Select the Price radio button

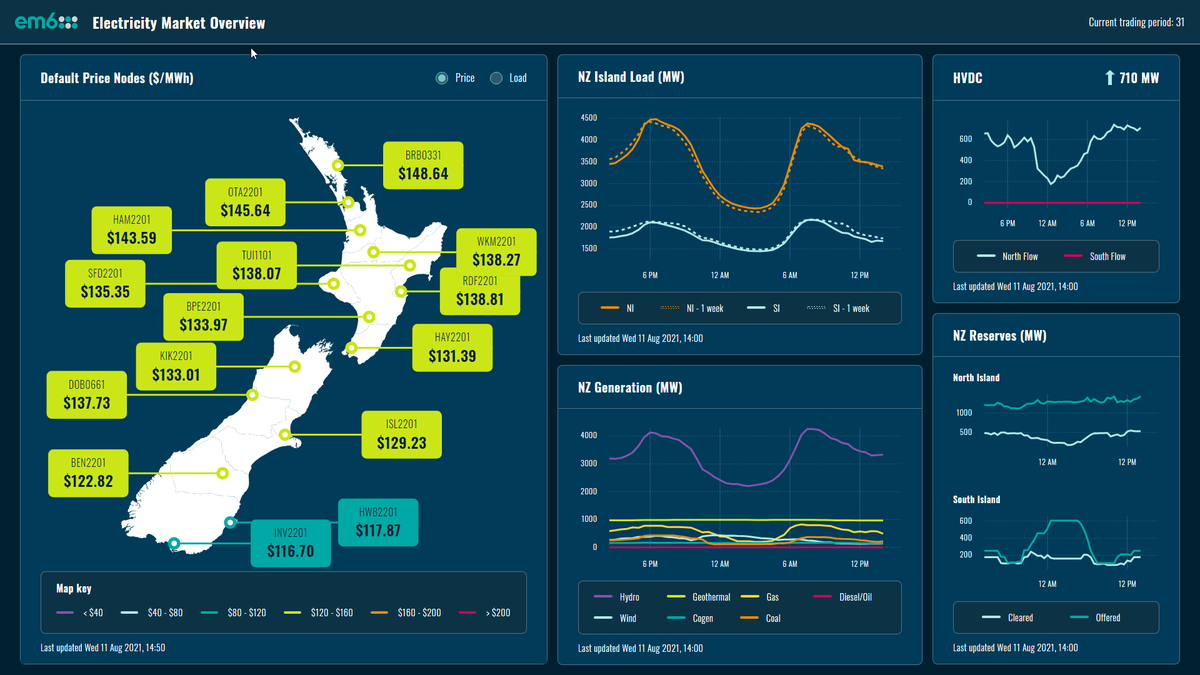point(442,78)
